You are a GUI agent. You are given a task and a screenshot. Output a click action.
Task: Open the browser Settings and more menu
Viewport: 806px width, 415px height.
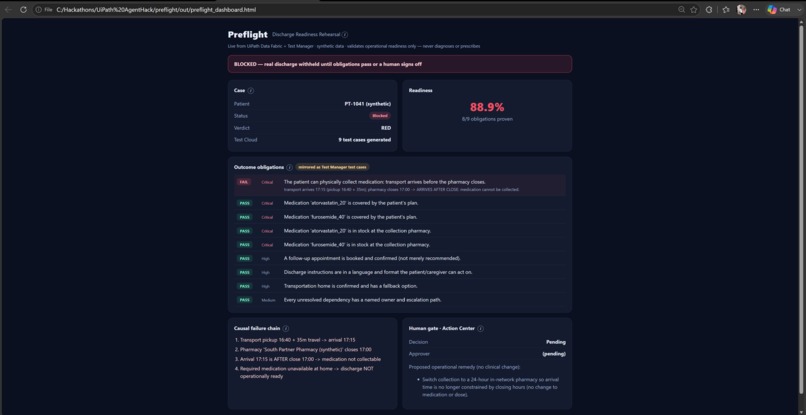tap(756, 10)
